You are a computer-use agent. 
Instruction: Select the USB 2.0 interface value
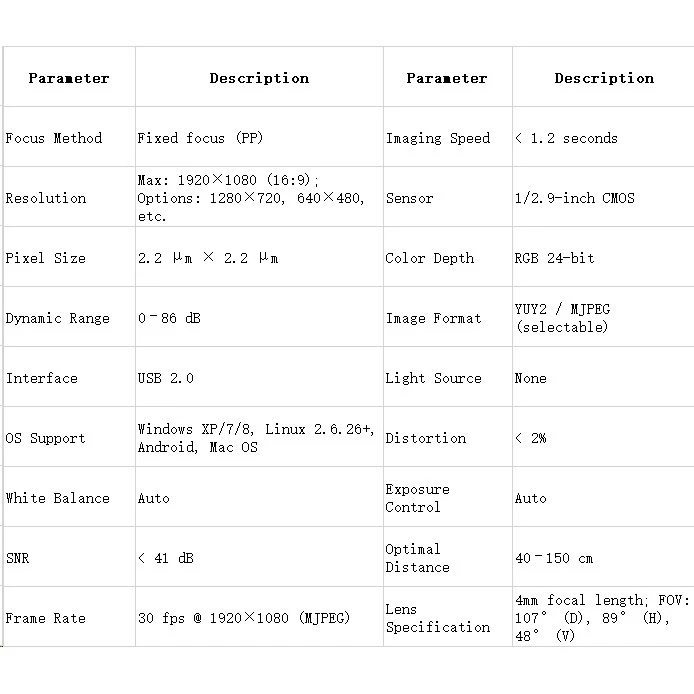pos(166,378)
